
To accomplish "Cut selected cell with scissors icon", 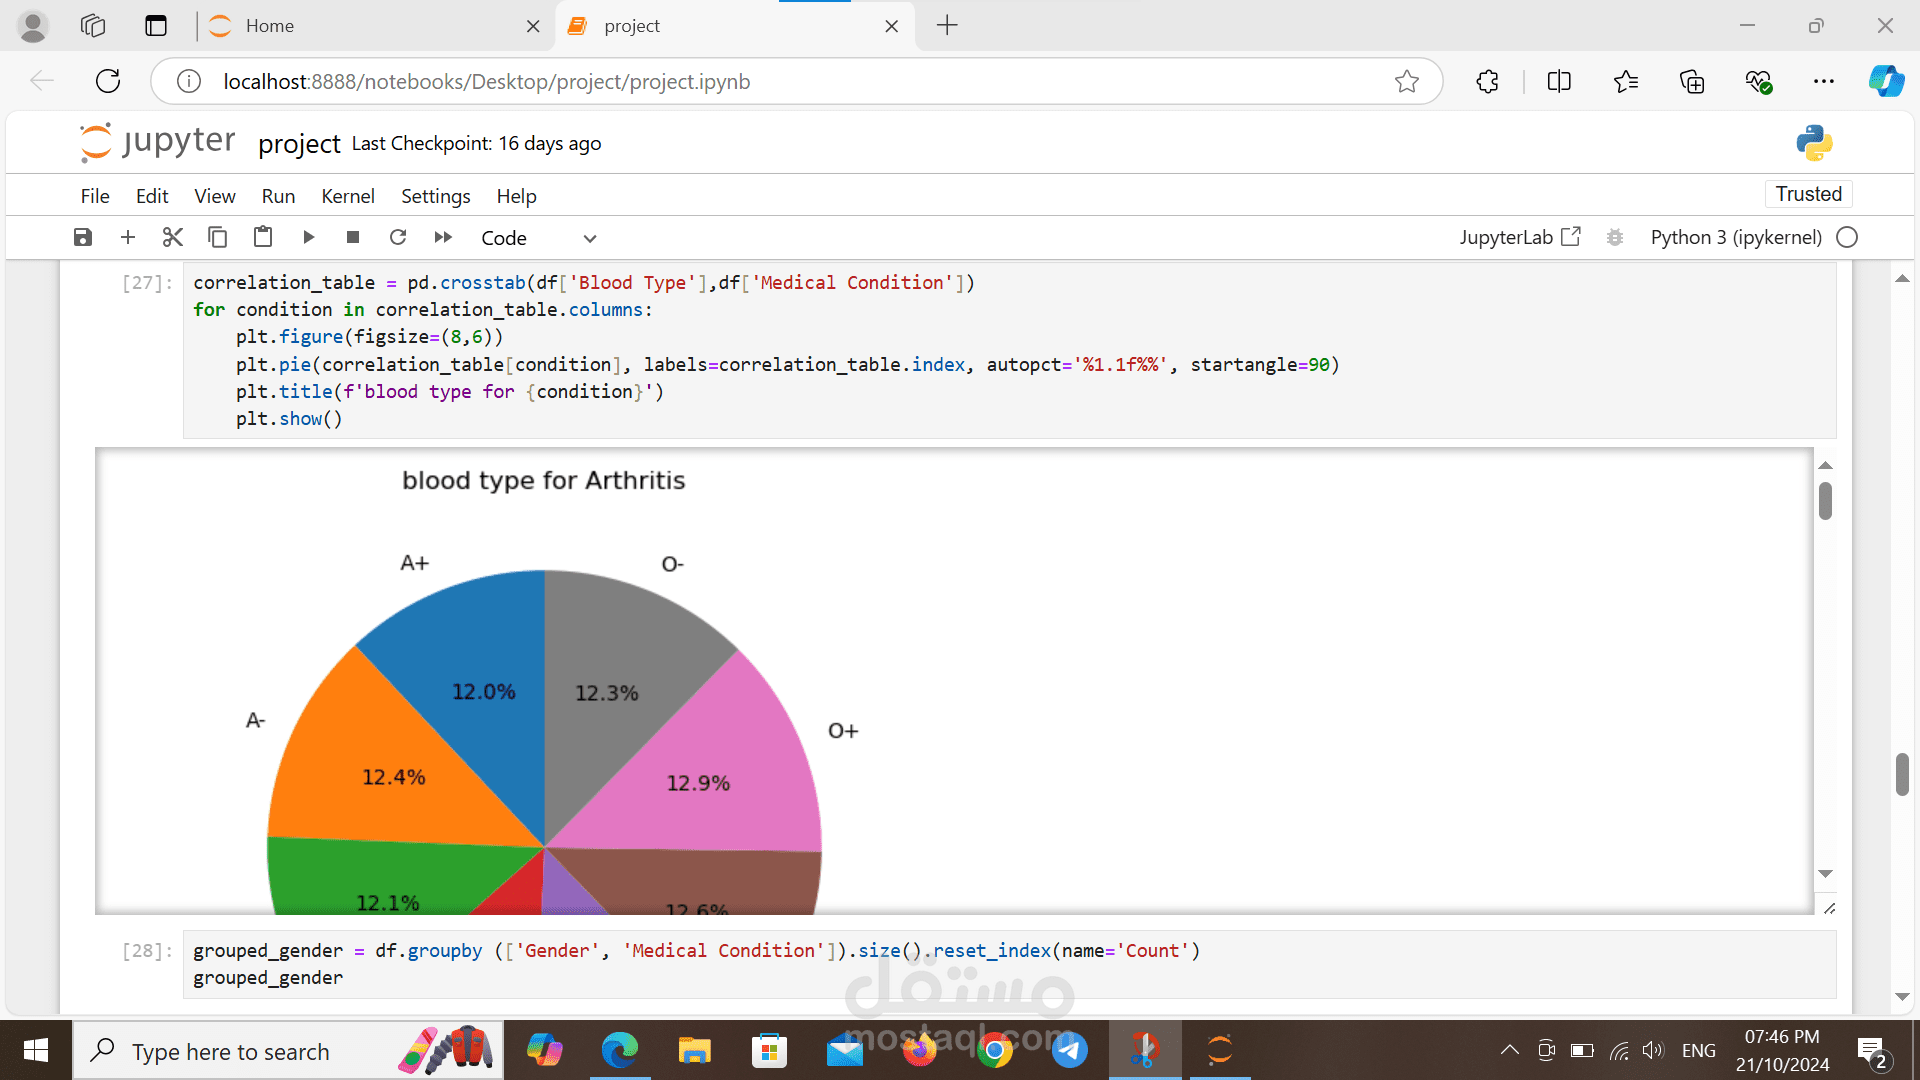I will 173,238.
